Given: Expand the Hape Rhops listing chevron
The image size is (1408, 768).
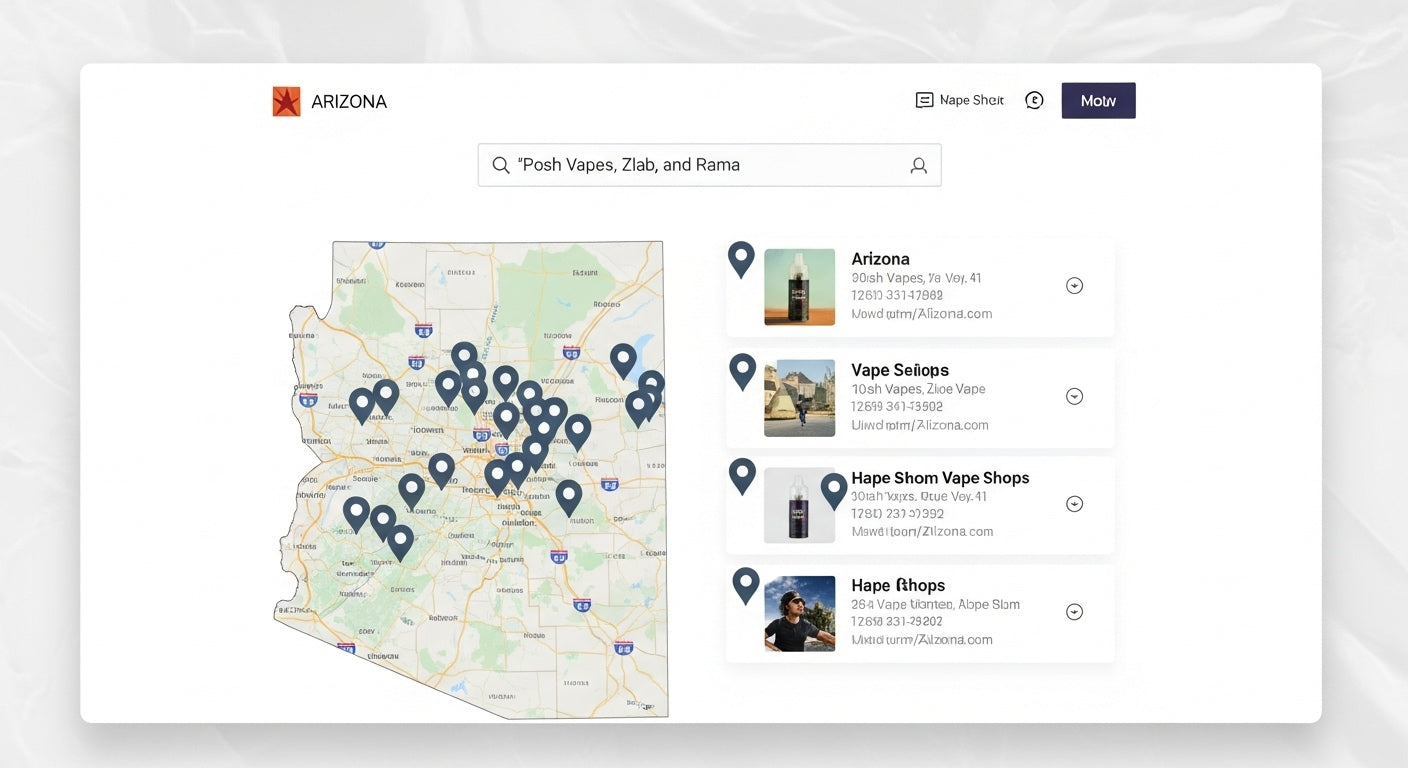Looking at the screenshot, I should pos(1074,612).
